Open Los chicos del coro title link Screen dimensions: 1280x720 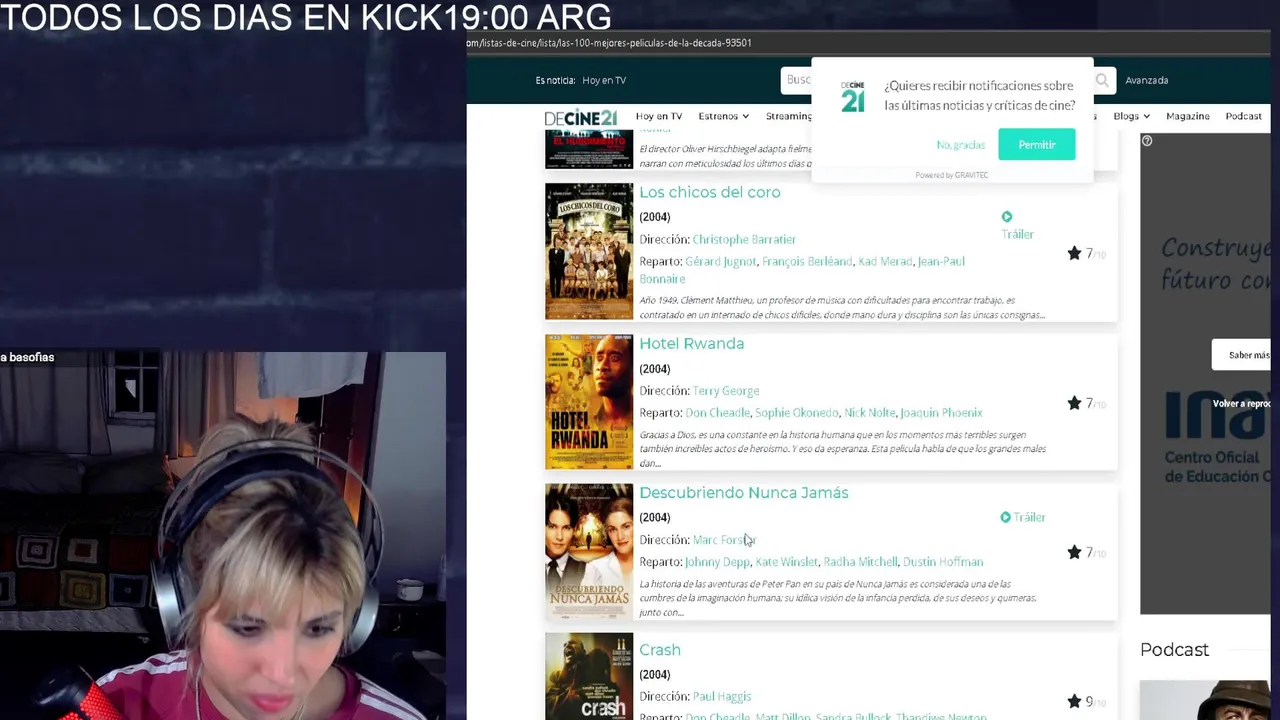click(709, 192)
